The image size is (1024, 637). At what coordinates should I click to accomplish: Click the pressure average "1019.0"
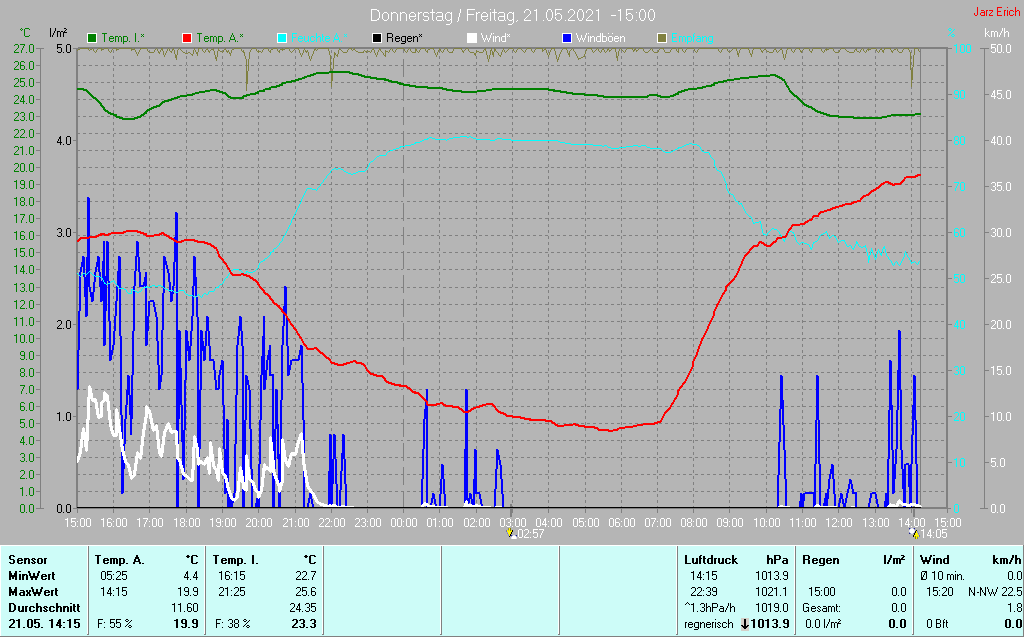point(773,608)
